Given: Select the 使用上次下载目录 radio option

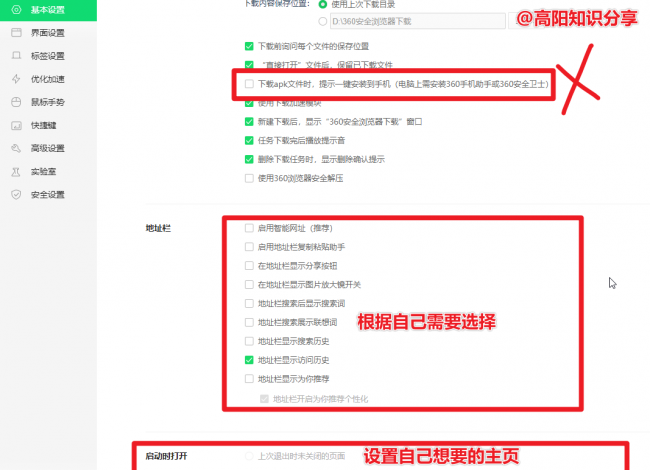Looking at the screenshot, I should point(323,5).
